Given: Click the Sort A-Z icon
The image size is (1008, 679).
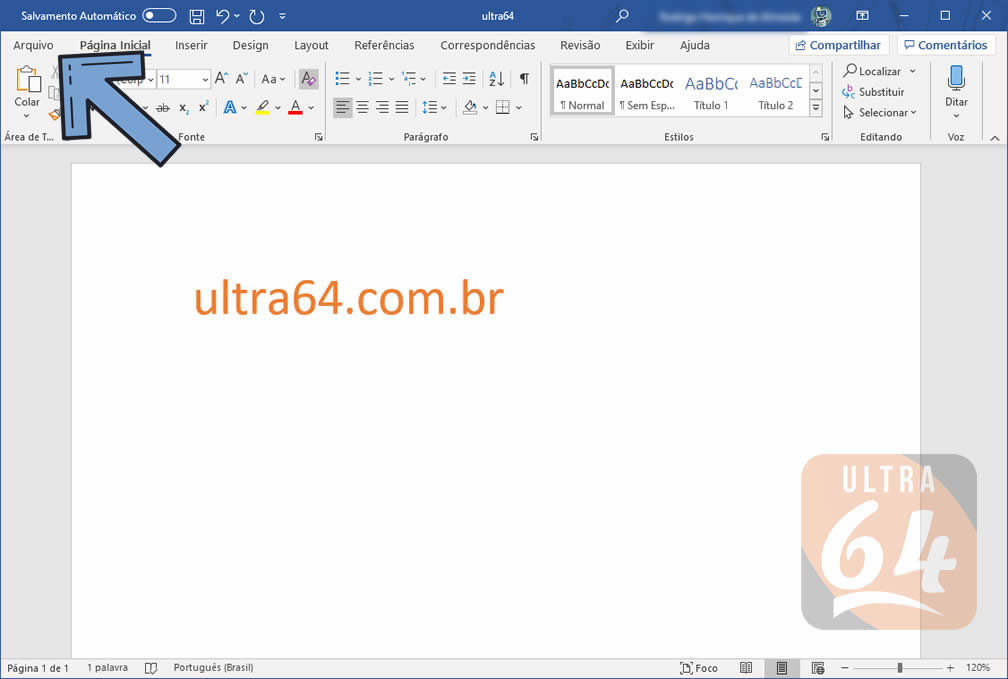Looking at the screenshot, I should point(497,79).
